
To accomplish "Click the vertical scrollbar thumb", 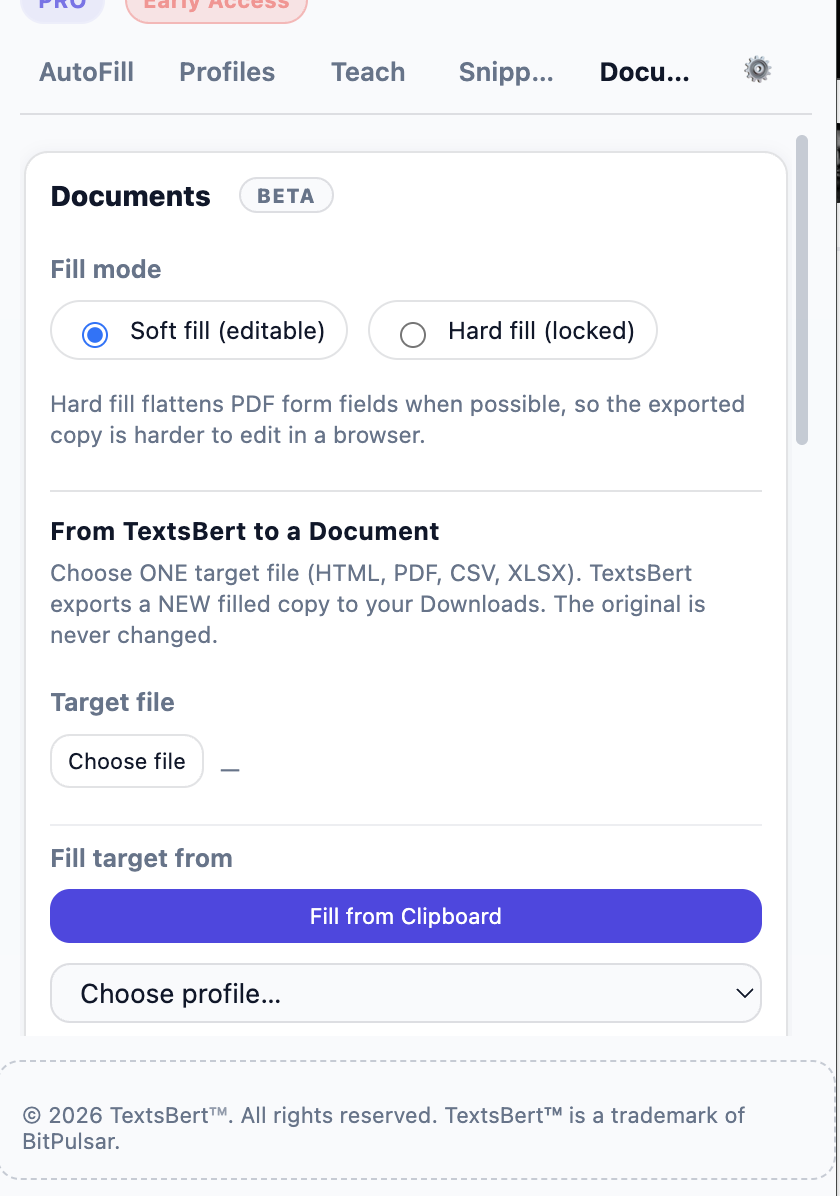I will pyautogui.click(x=801, y=290).
